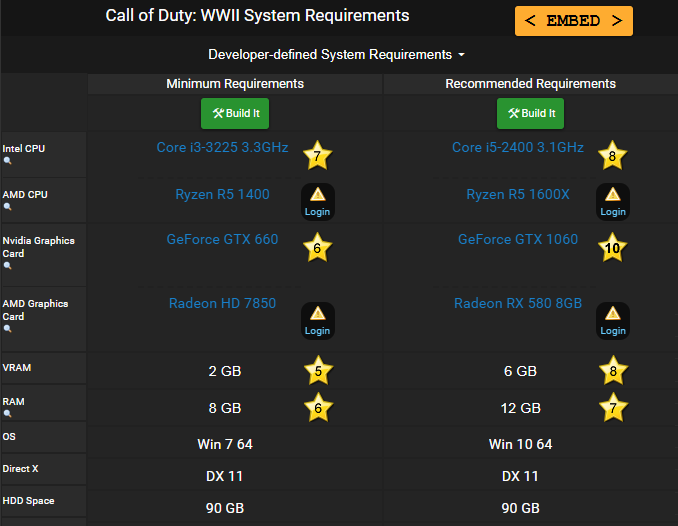Click the VRAM row label
678x526 pixels.
click(x=17, y=368)
